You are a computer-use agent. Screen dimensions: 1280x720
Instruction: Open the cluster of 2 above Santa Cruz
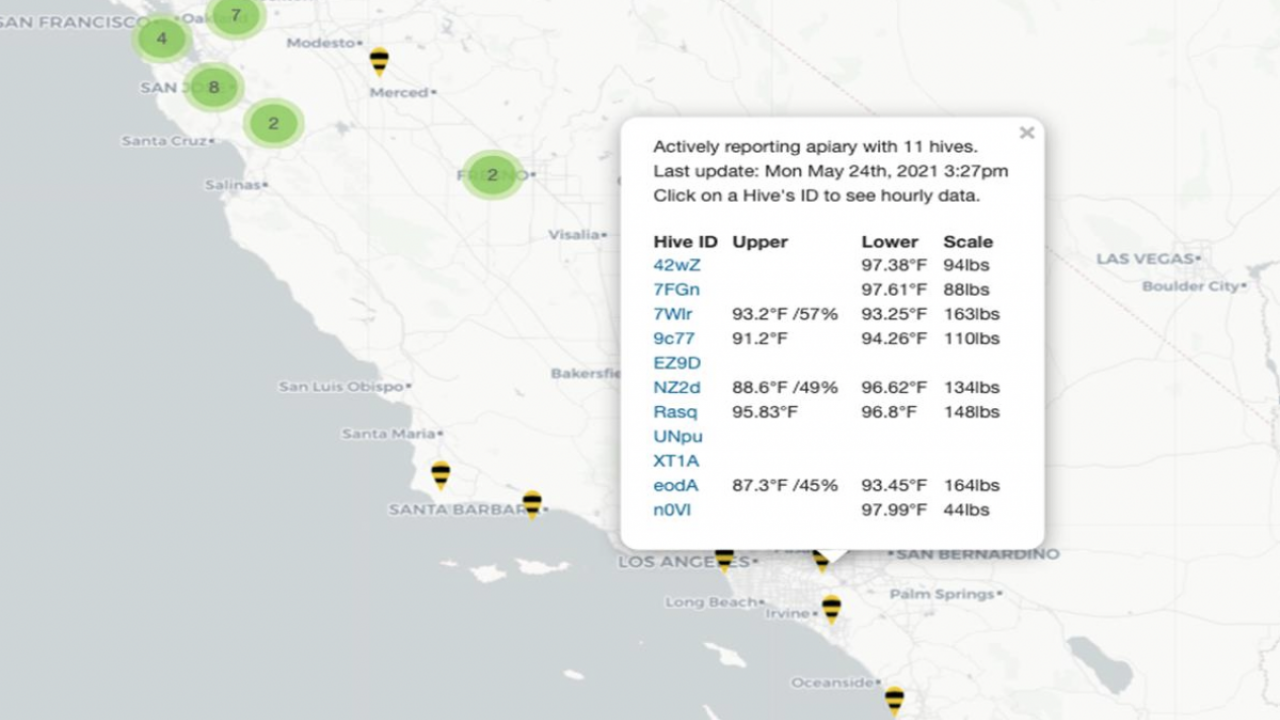273,124
